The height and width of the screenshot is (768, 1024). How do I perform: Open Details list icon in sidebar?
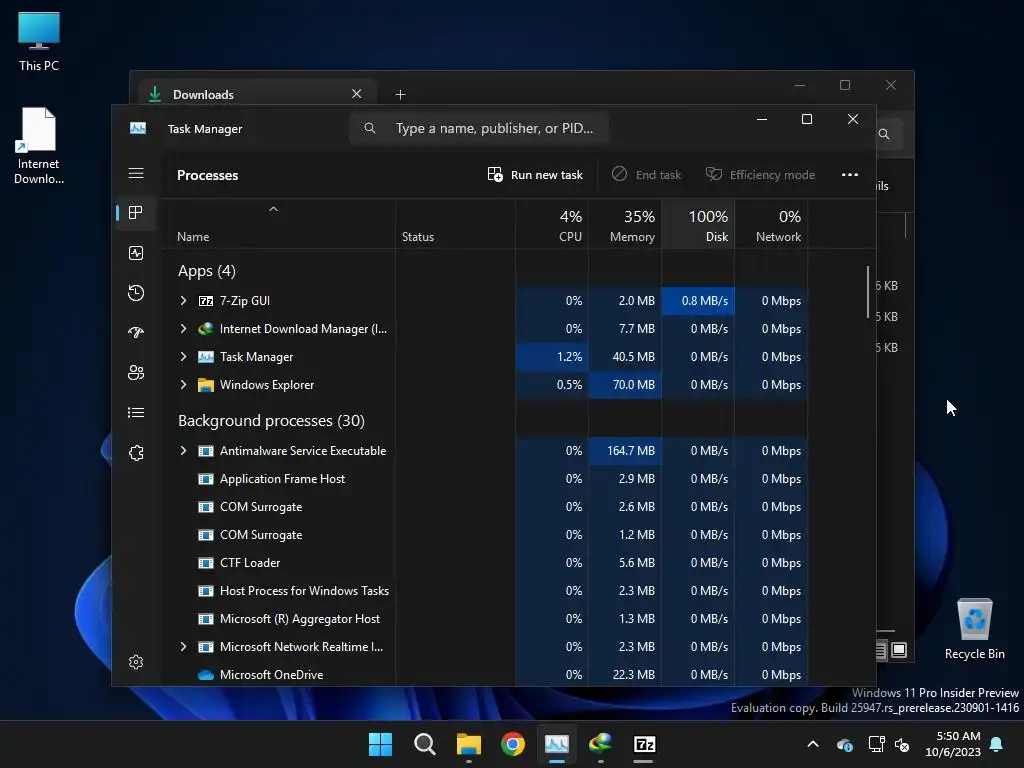tap(136, 413)
